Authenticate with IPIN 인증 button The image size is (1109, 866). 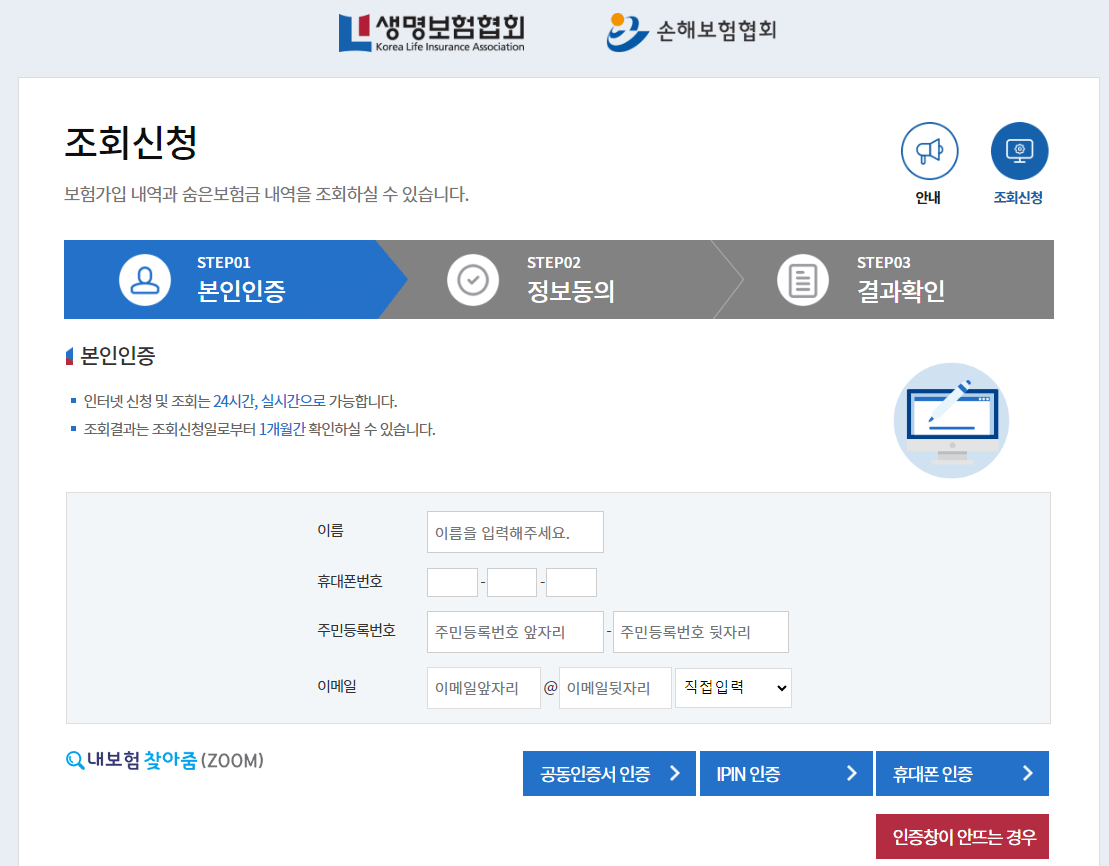pyautogui.click(x=786, y=773)
